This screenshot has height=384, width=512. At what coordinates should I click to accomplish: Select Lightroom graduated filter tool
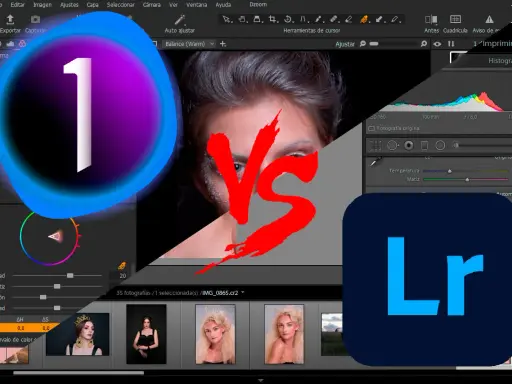[x=424, y=146]
